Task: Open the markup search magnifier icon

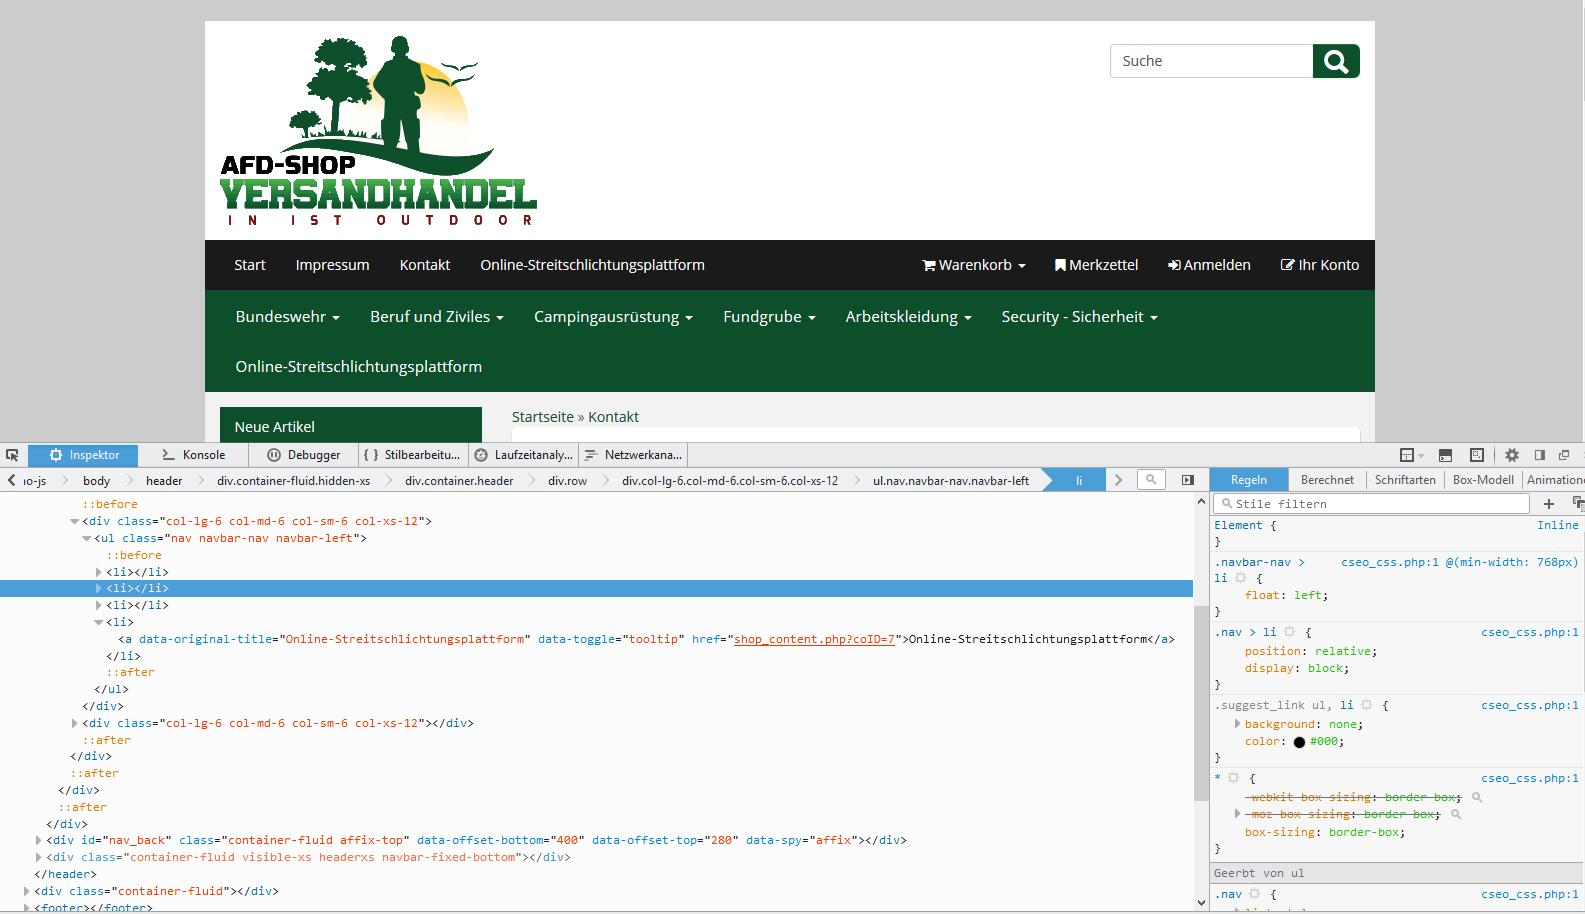Action: click(x=1151, y=480)
